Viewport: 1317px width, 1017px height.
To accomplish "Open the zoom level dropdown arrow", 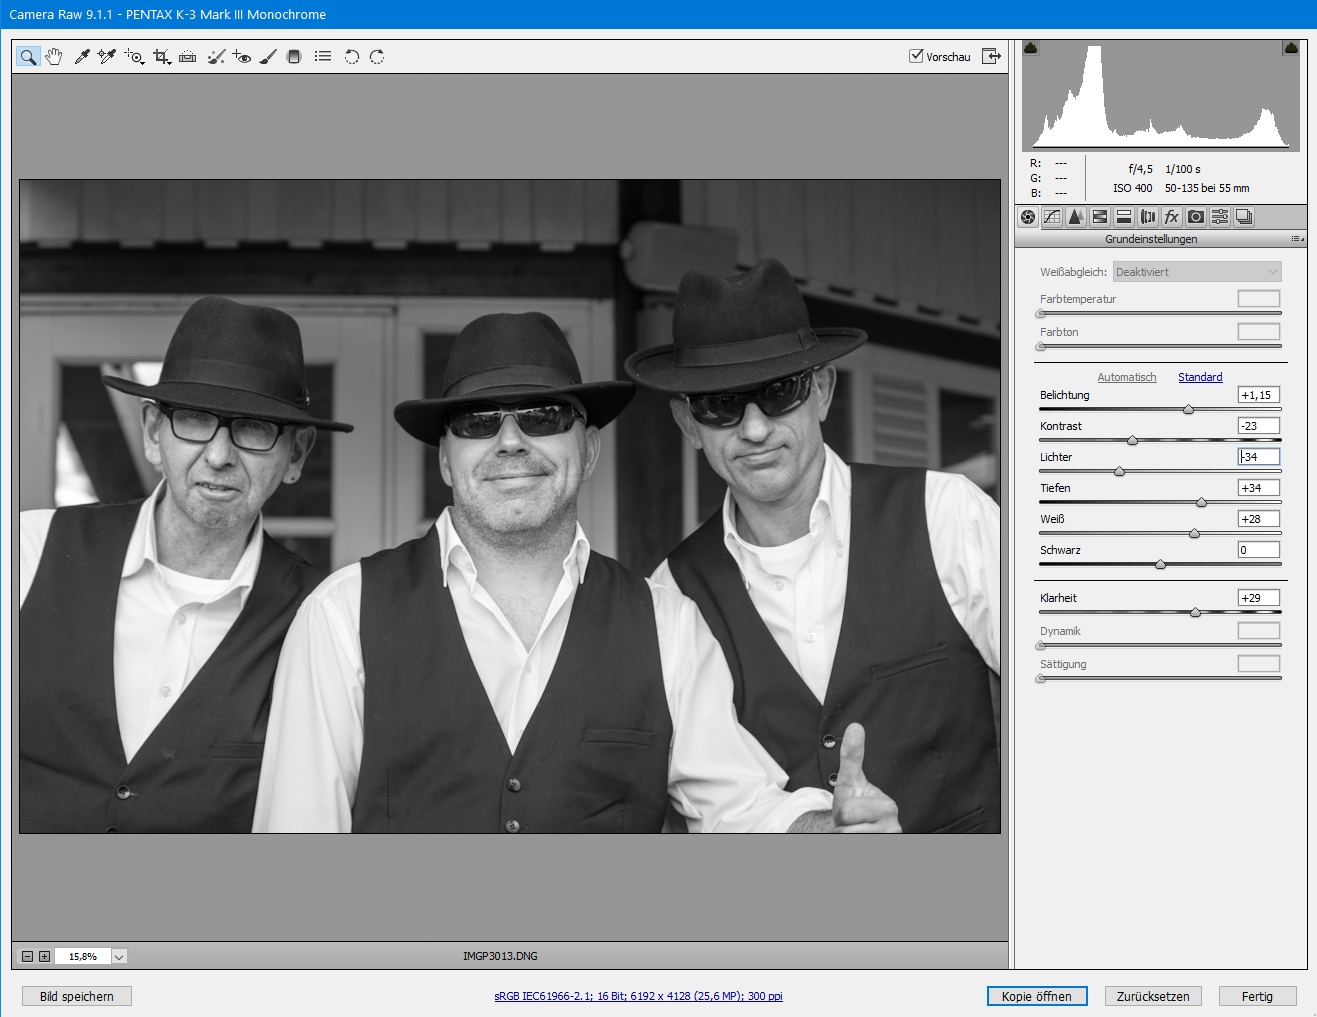I will tap(119, 957).
